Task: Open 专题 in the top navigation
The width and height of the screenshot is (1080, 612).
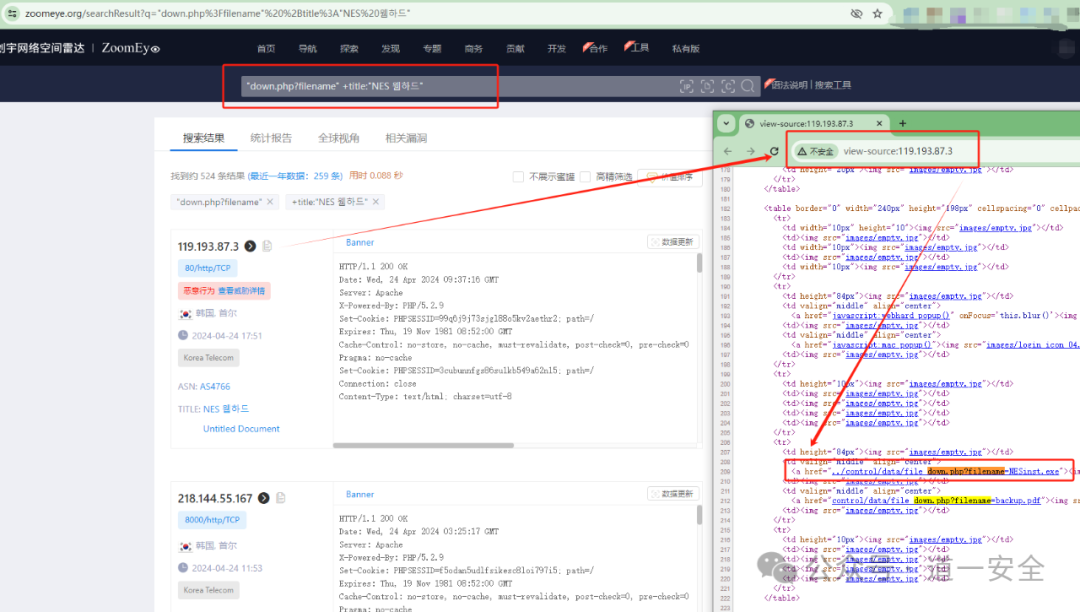Action: pyautogui.click(x=432, y=48)
